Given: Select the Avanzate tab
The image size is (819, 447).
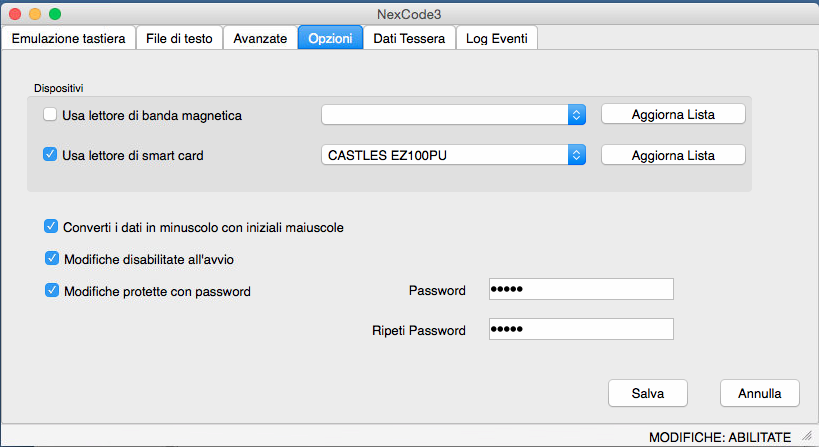Looking at the screenshot, I should pyautogui.click(x=260, y=38).
